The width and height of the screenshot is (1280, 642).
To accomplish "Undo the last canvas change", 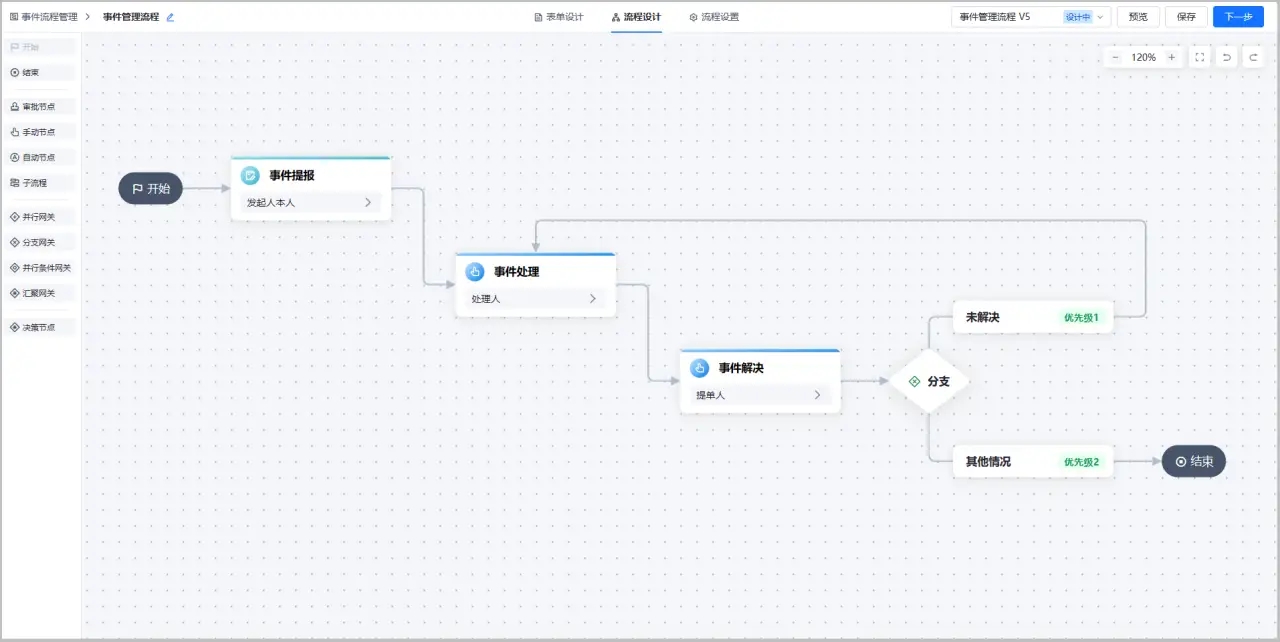I will tap(1227, 58).
